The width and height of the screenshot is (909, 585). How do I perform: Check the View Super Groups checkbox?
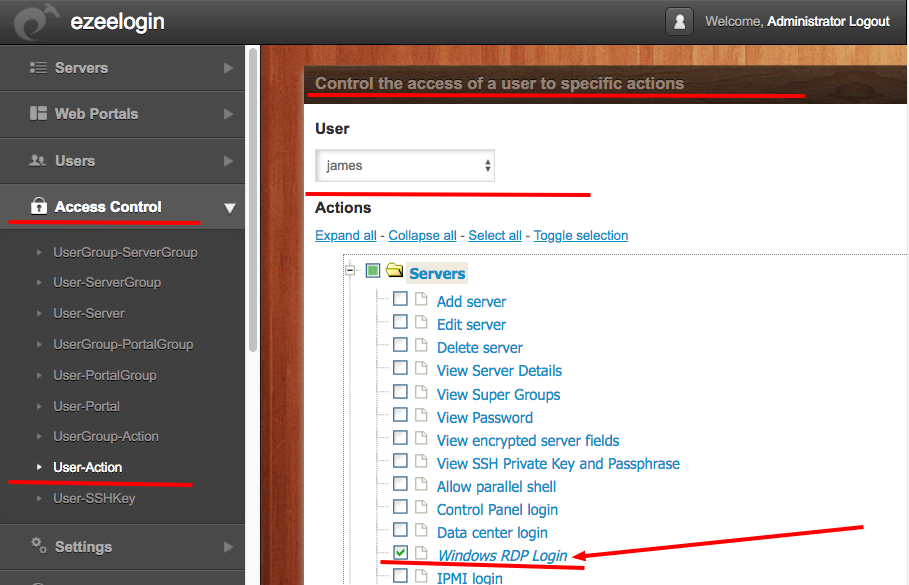(x=400, y=391)
